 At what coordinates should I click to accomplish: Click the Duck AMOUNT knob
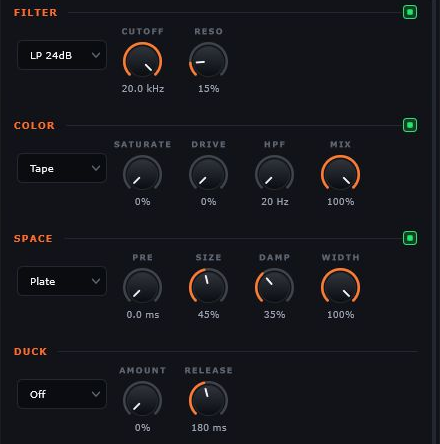(x=142, y=400)
